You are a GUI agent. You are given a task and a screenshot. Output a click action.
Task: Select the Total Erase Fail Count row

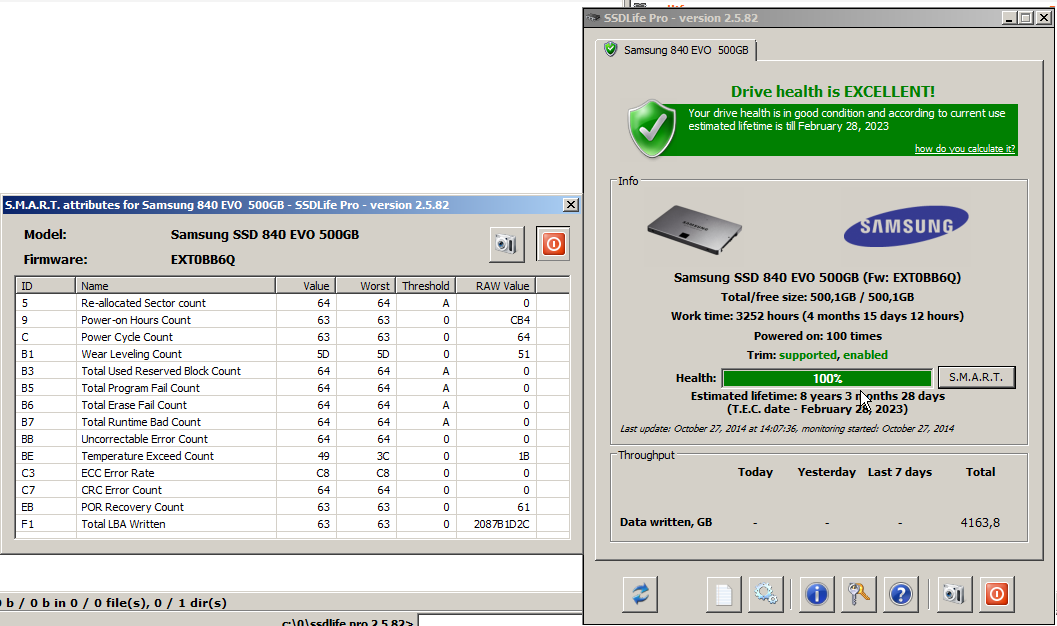(293, 405)
